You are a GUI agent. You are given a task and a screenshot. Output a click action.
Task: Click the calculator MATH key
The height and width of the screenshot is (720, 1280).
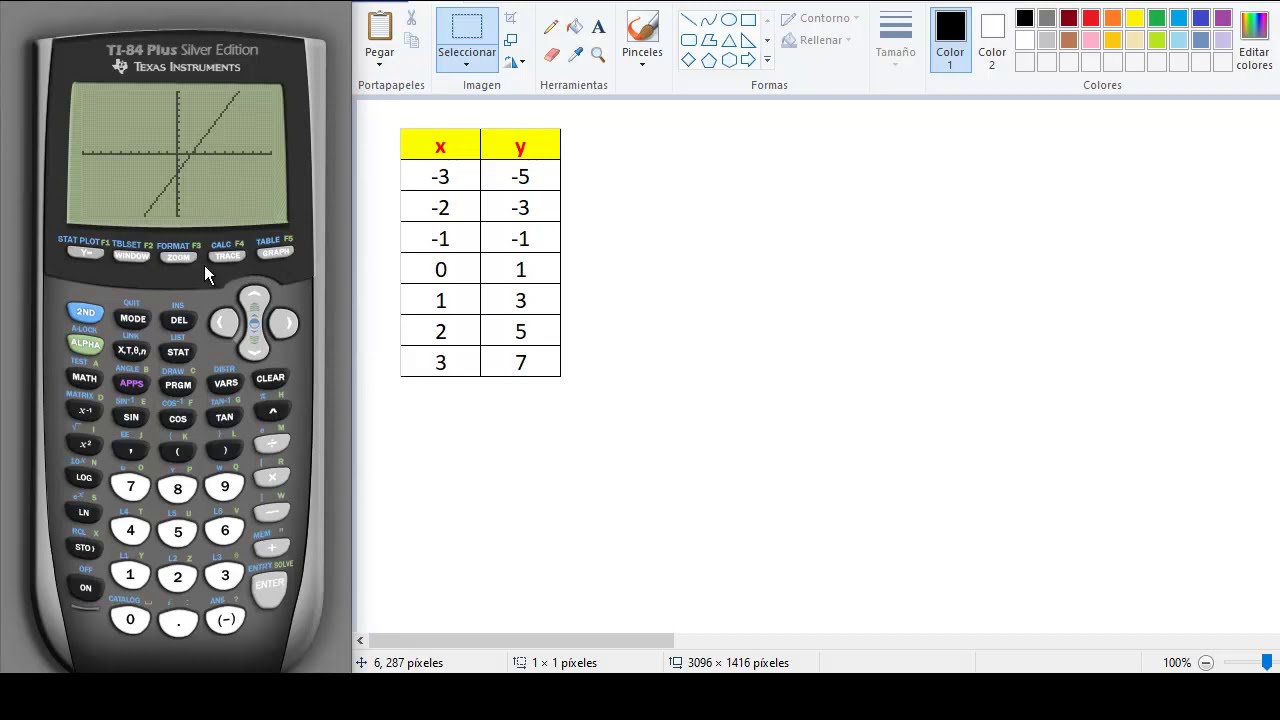tap(84, 378)
